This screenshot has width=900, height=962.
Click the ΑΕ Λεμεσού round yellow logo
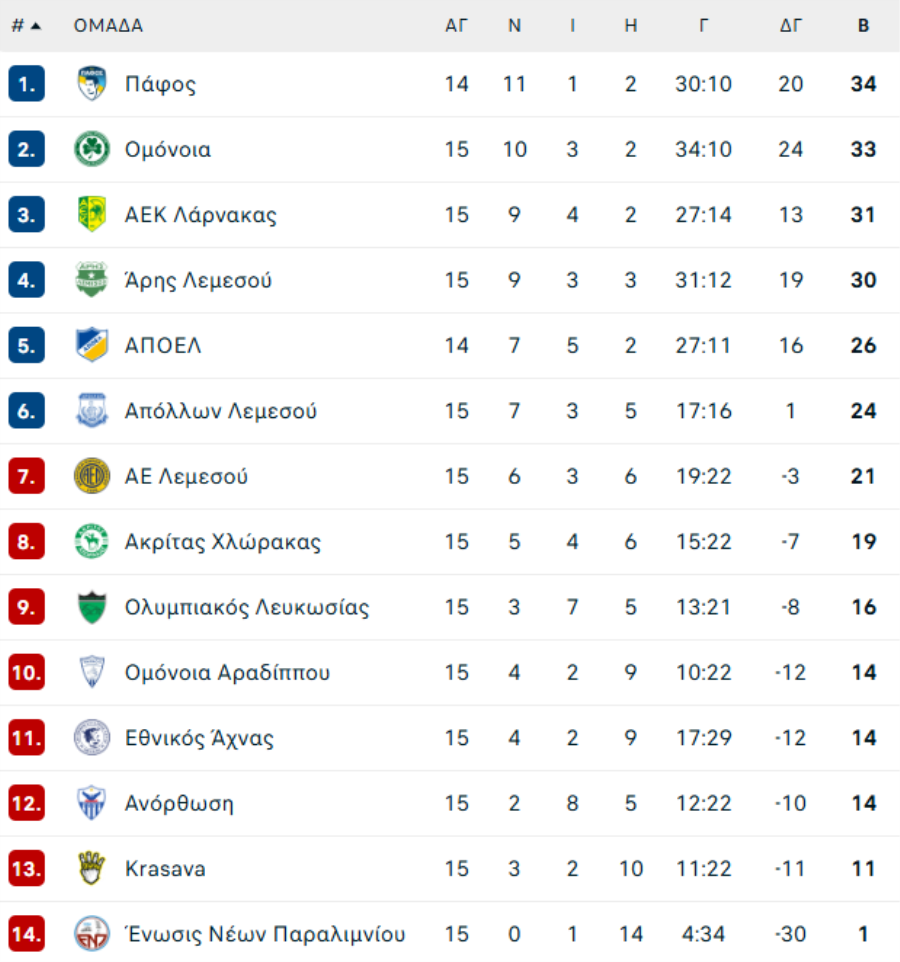tap(92, 476)
